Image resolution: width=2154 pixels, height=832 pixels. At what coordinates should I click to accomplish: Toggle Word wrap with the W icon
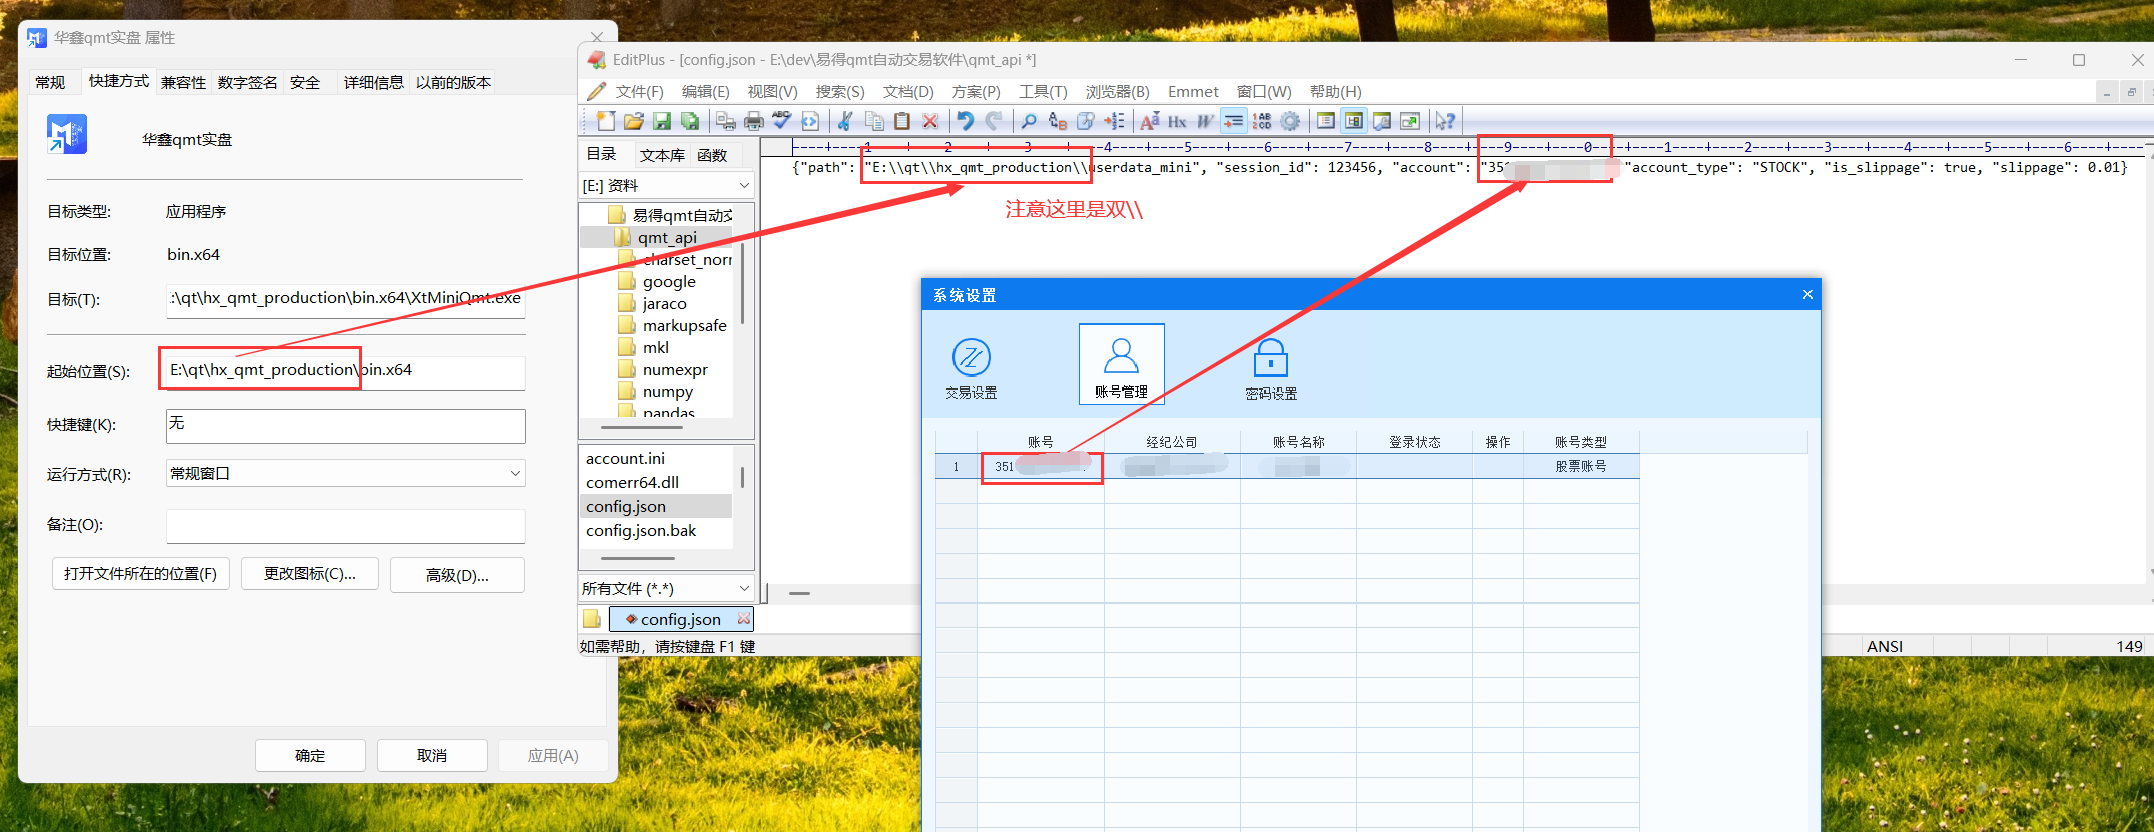click(1205, 121)
